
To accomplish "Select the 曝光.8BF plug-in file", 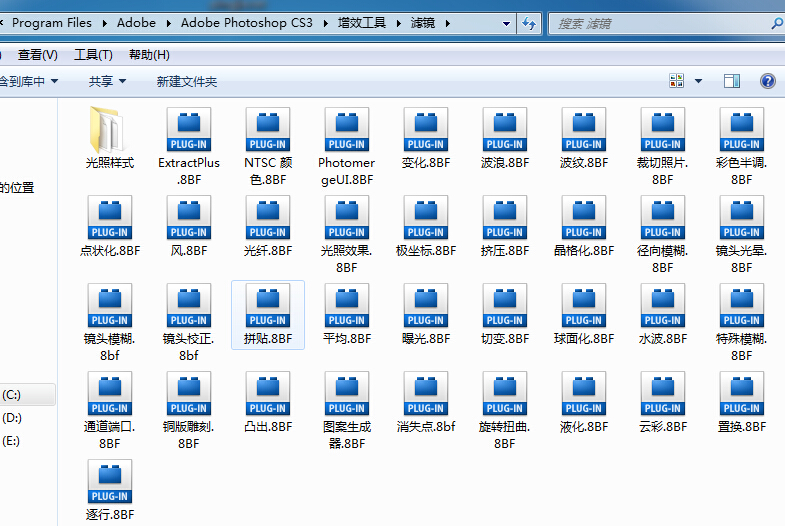I will pos(426,313).
